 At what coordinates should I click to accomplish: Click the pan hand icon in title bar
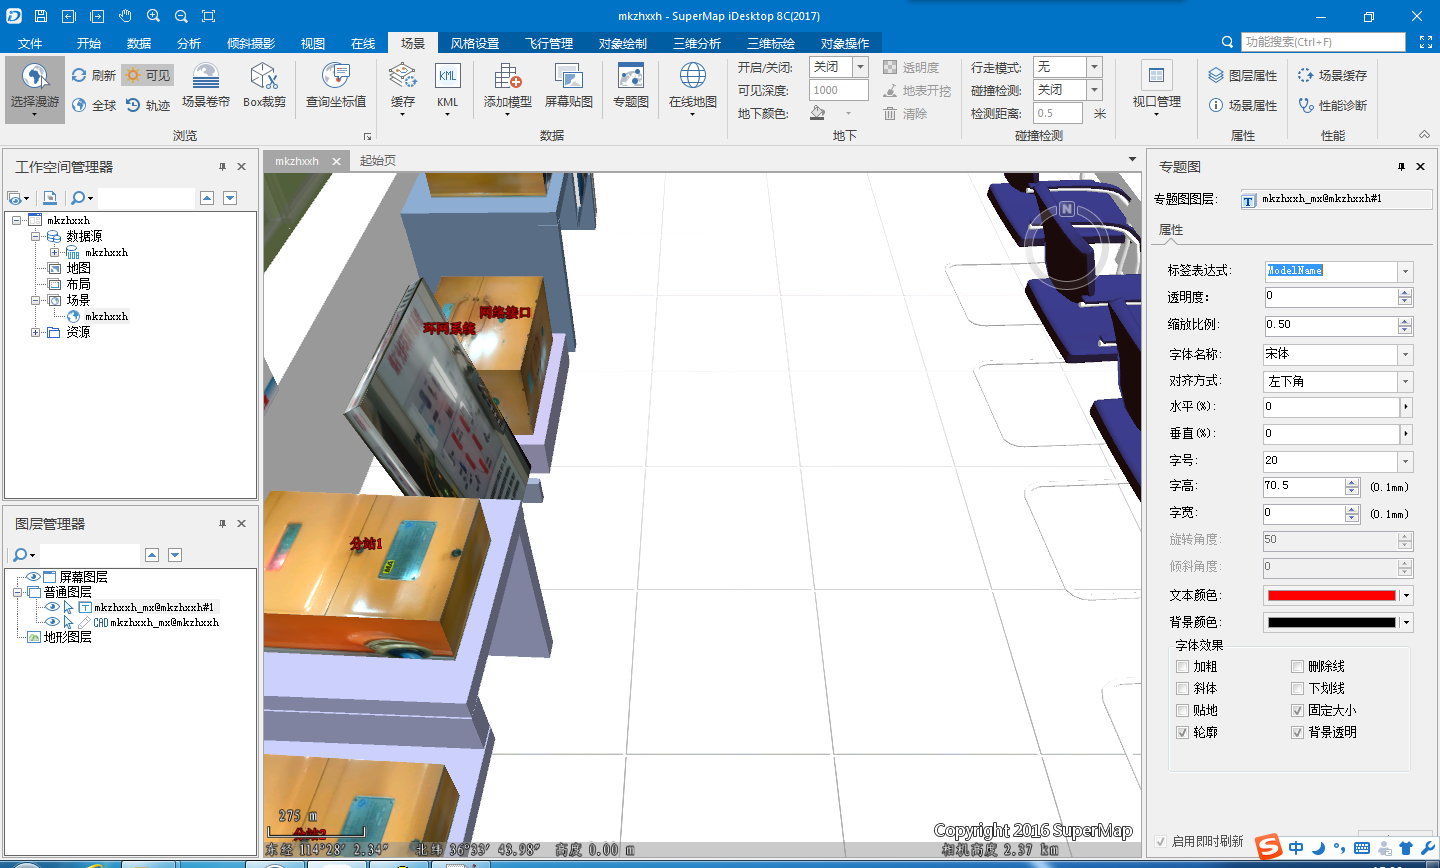coord(125,16)
